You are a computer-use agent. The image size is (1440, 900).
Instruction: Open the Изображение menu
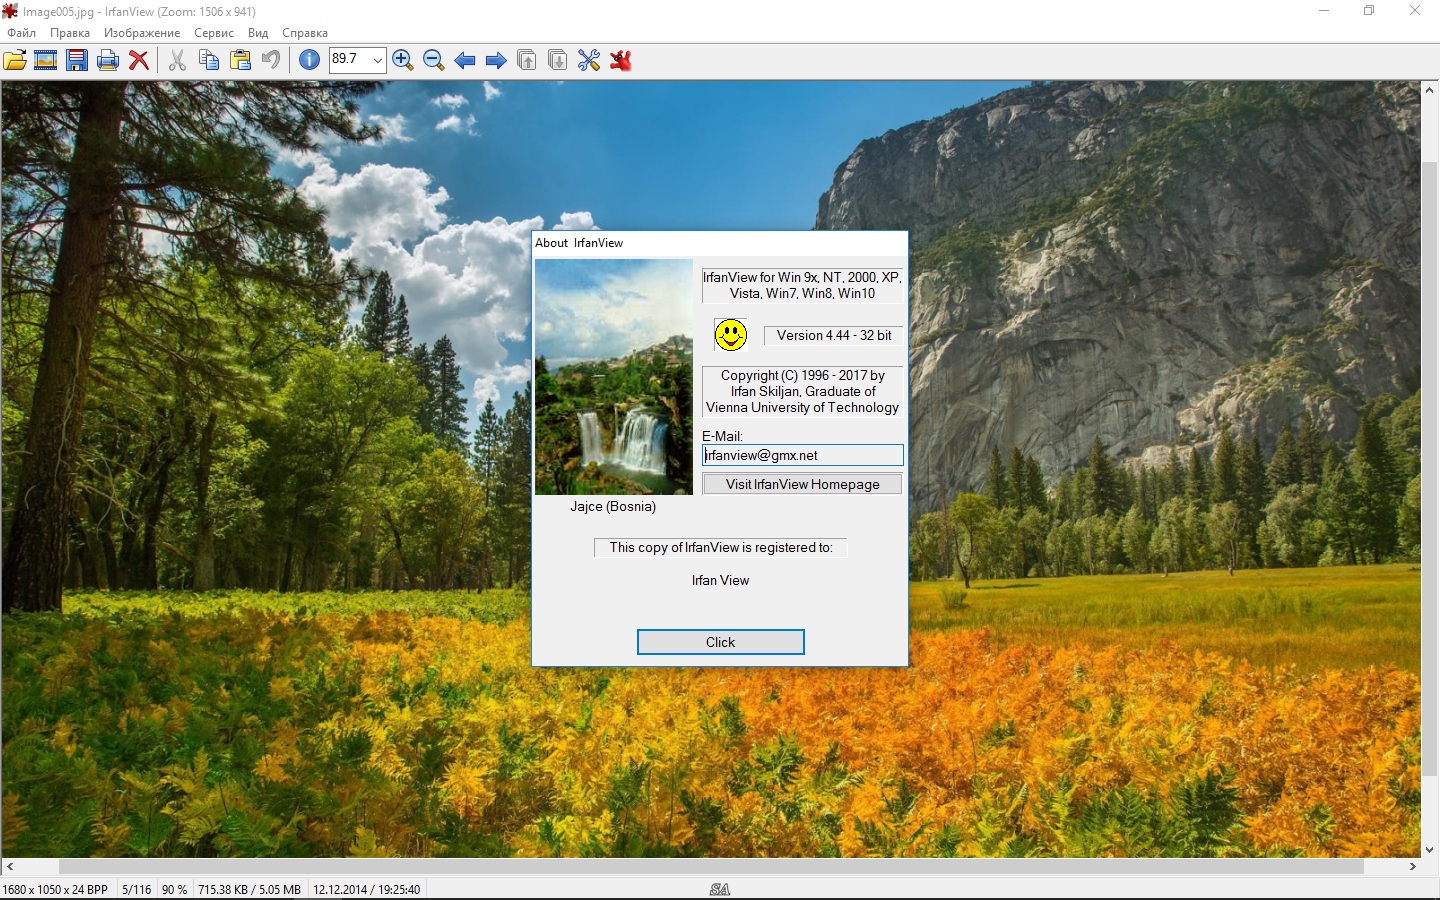142,33
